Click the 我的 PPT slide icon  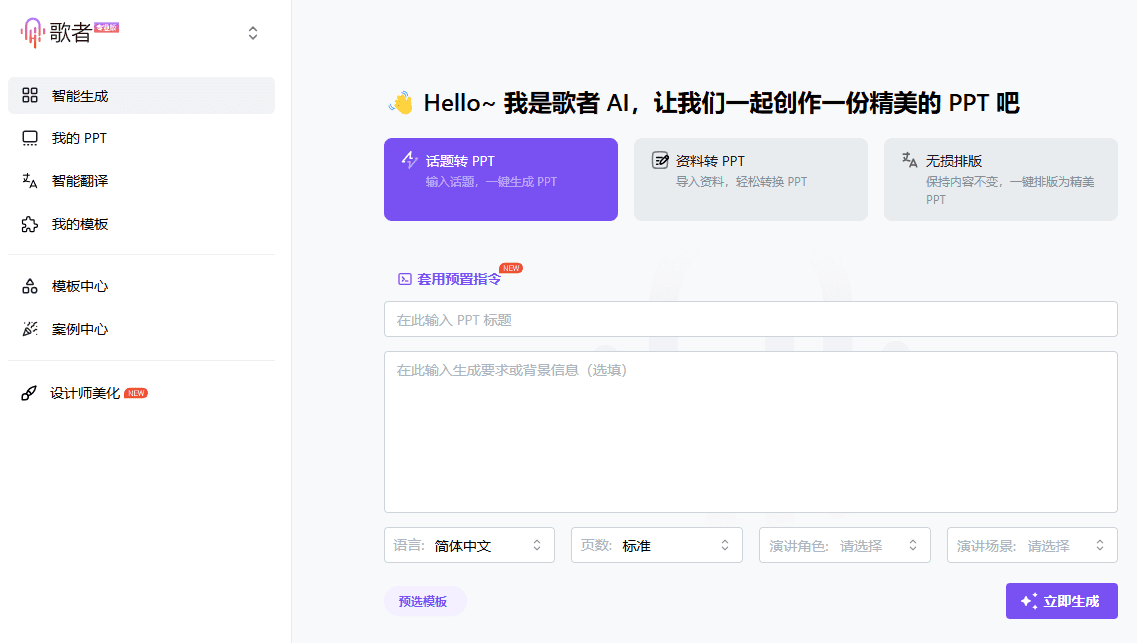[30, 138]
